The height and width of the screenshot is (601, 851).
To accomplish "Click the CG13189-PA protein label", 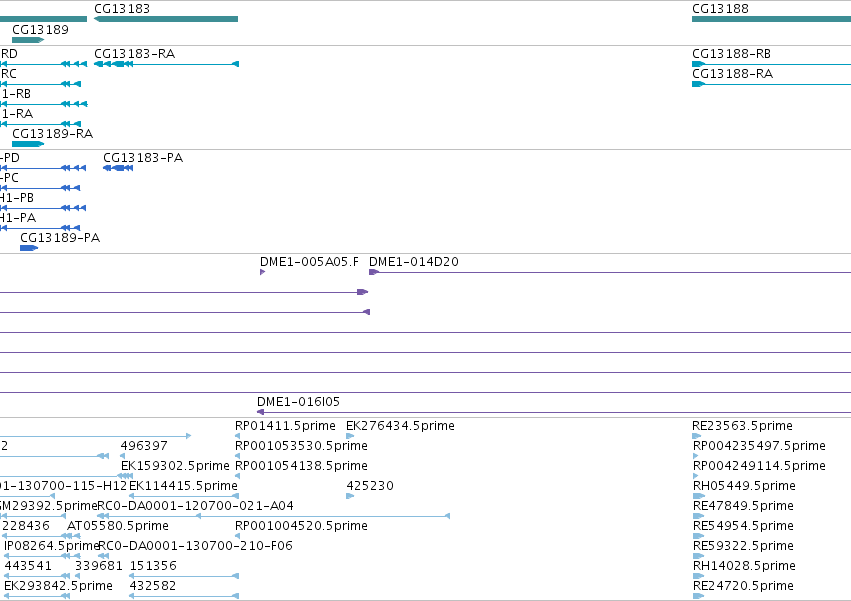I will (60, 238).
